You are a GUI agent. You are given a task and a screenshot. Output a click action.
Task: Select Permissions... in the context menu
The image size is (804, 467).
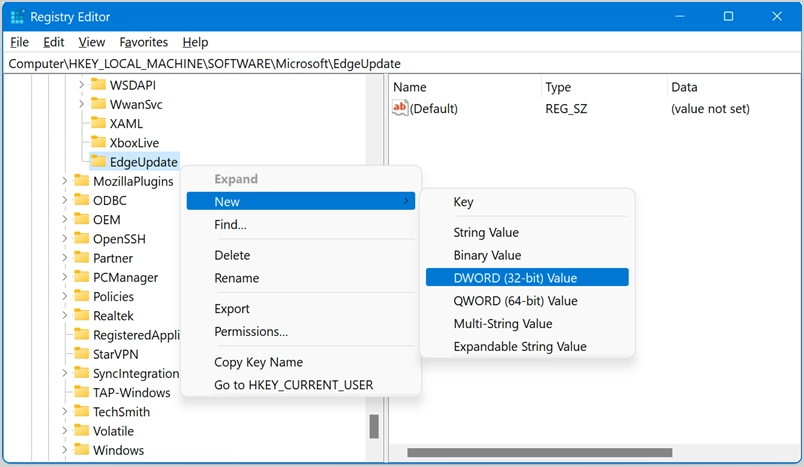[x=251, y=331]
